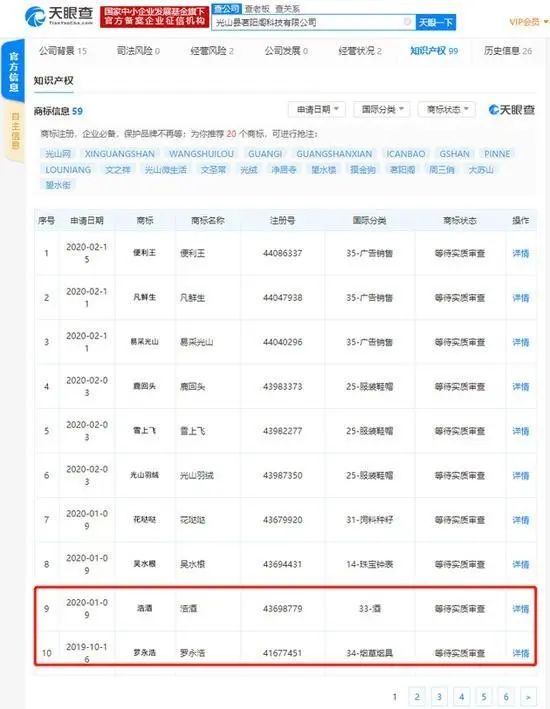Select registration number 44047938
The height and width of the screenshot is (709, 550).
tap(283, 298)
